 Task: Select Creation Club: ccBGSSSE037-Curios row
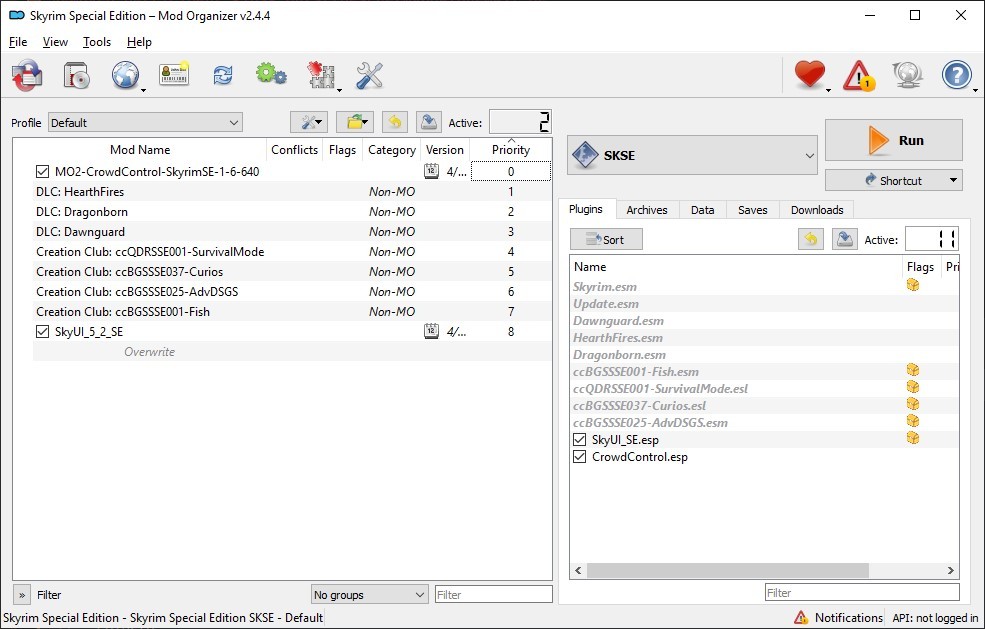pyautogui.click(x=292, y=271)
